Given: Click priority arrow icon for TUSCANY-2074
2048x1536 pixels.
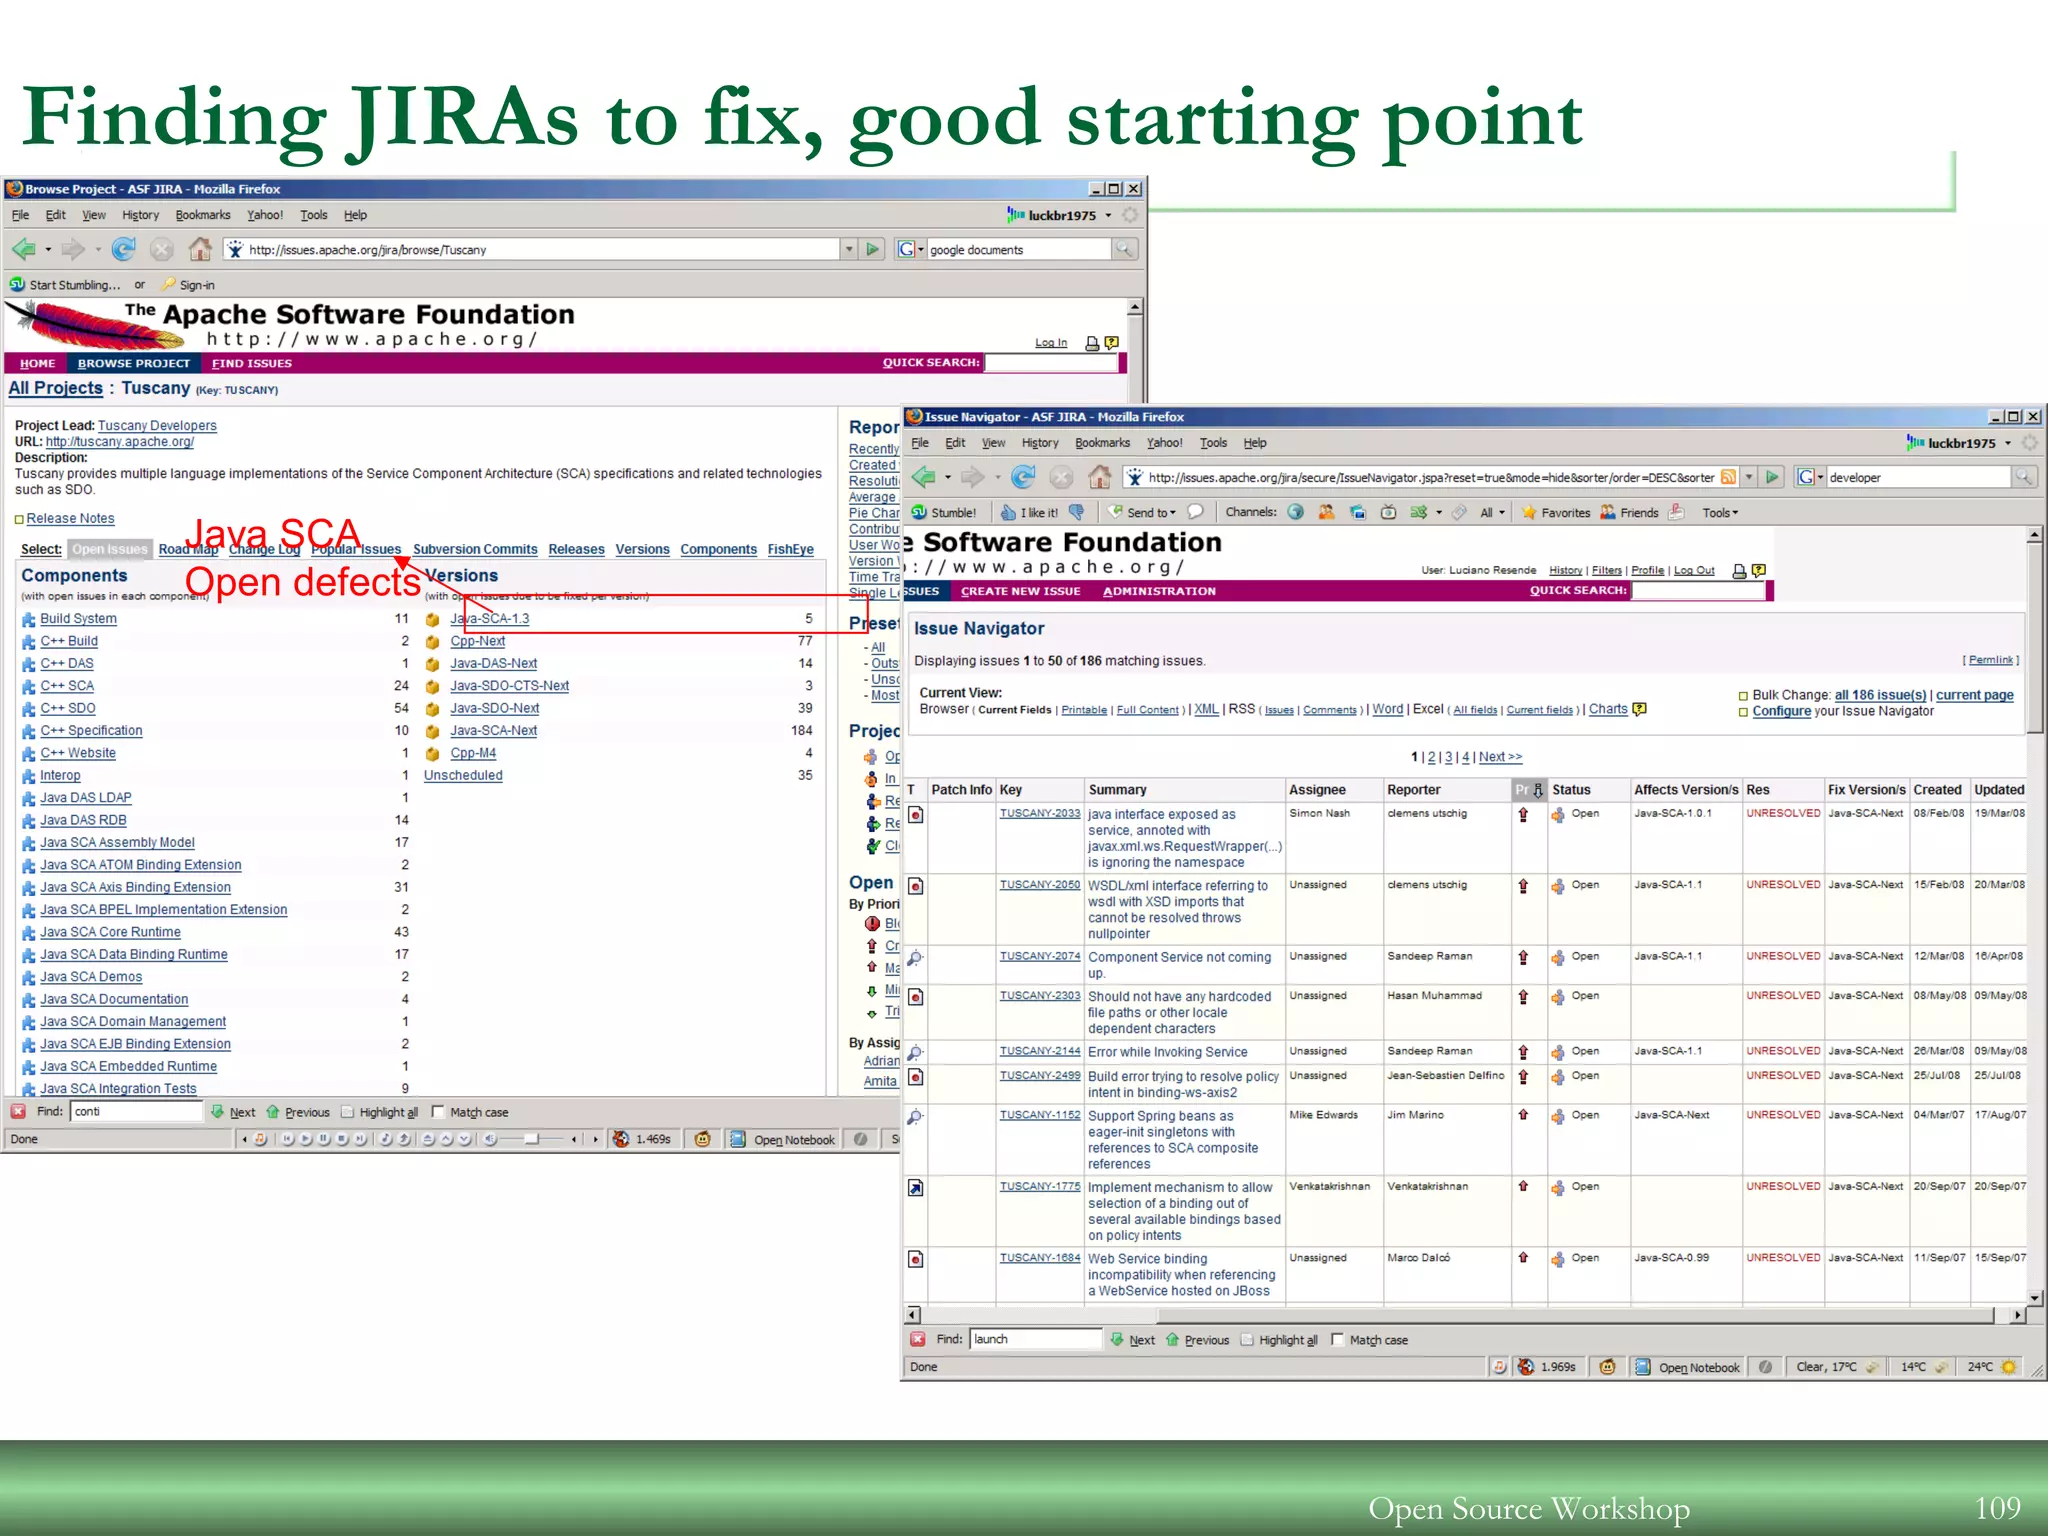Looking at the screenshot, I should [1523, 957].
